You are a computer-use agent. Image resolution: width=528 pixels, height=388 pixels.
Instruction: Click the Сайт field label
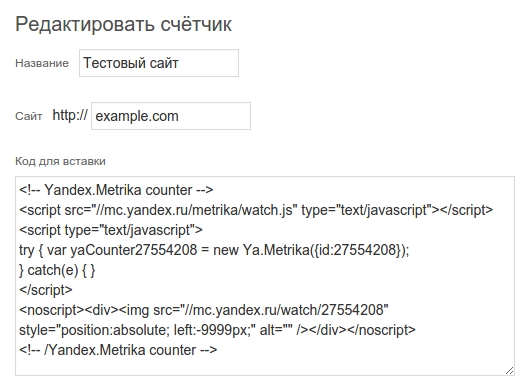coord(29,116)
